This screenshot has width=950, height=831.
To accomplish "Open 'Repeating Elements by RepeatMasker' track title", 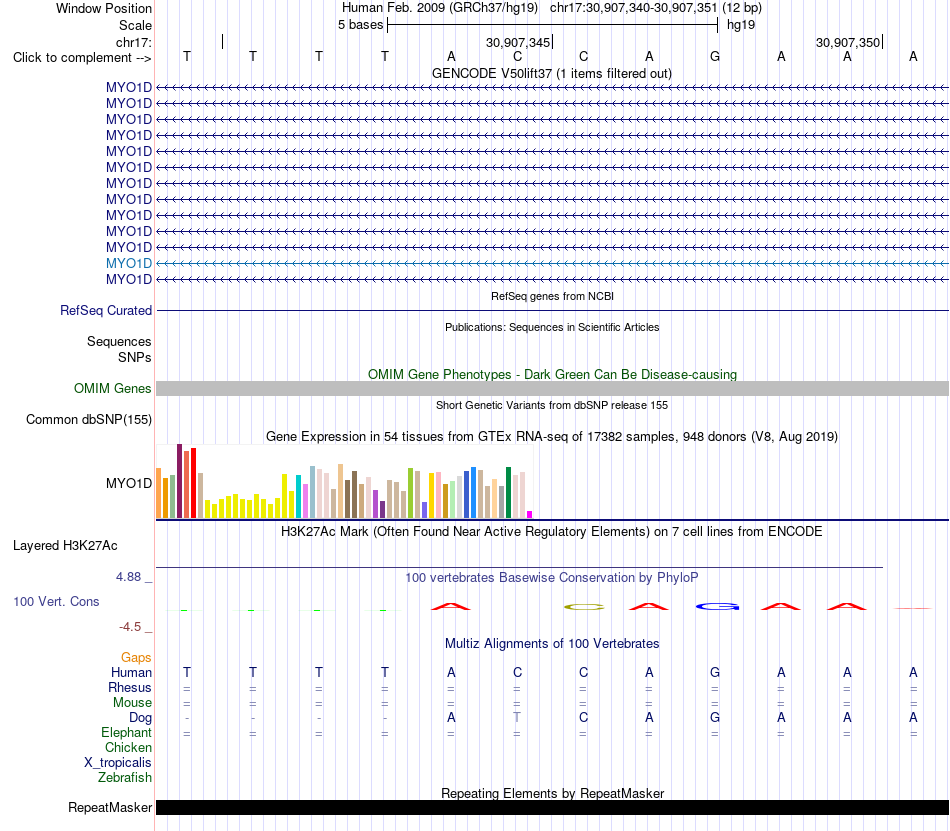I will pyautogui.click(x=552, y=793).
